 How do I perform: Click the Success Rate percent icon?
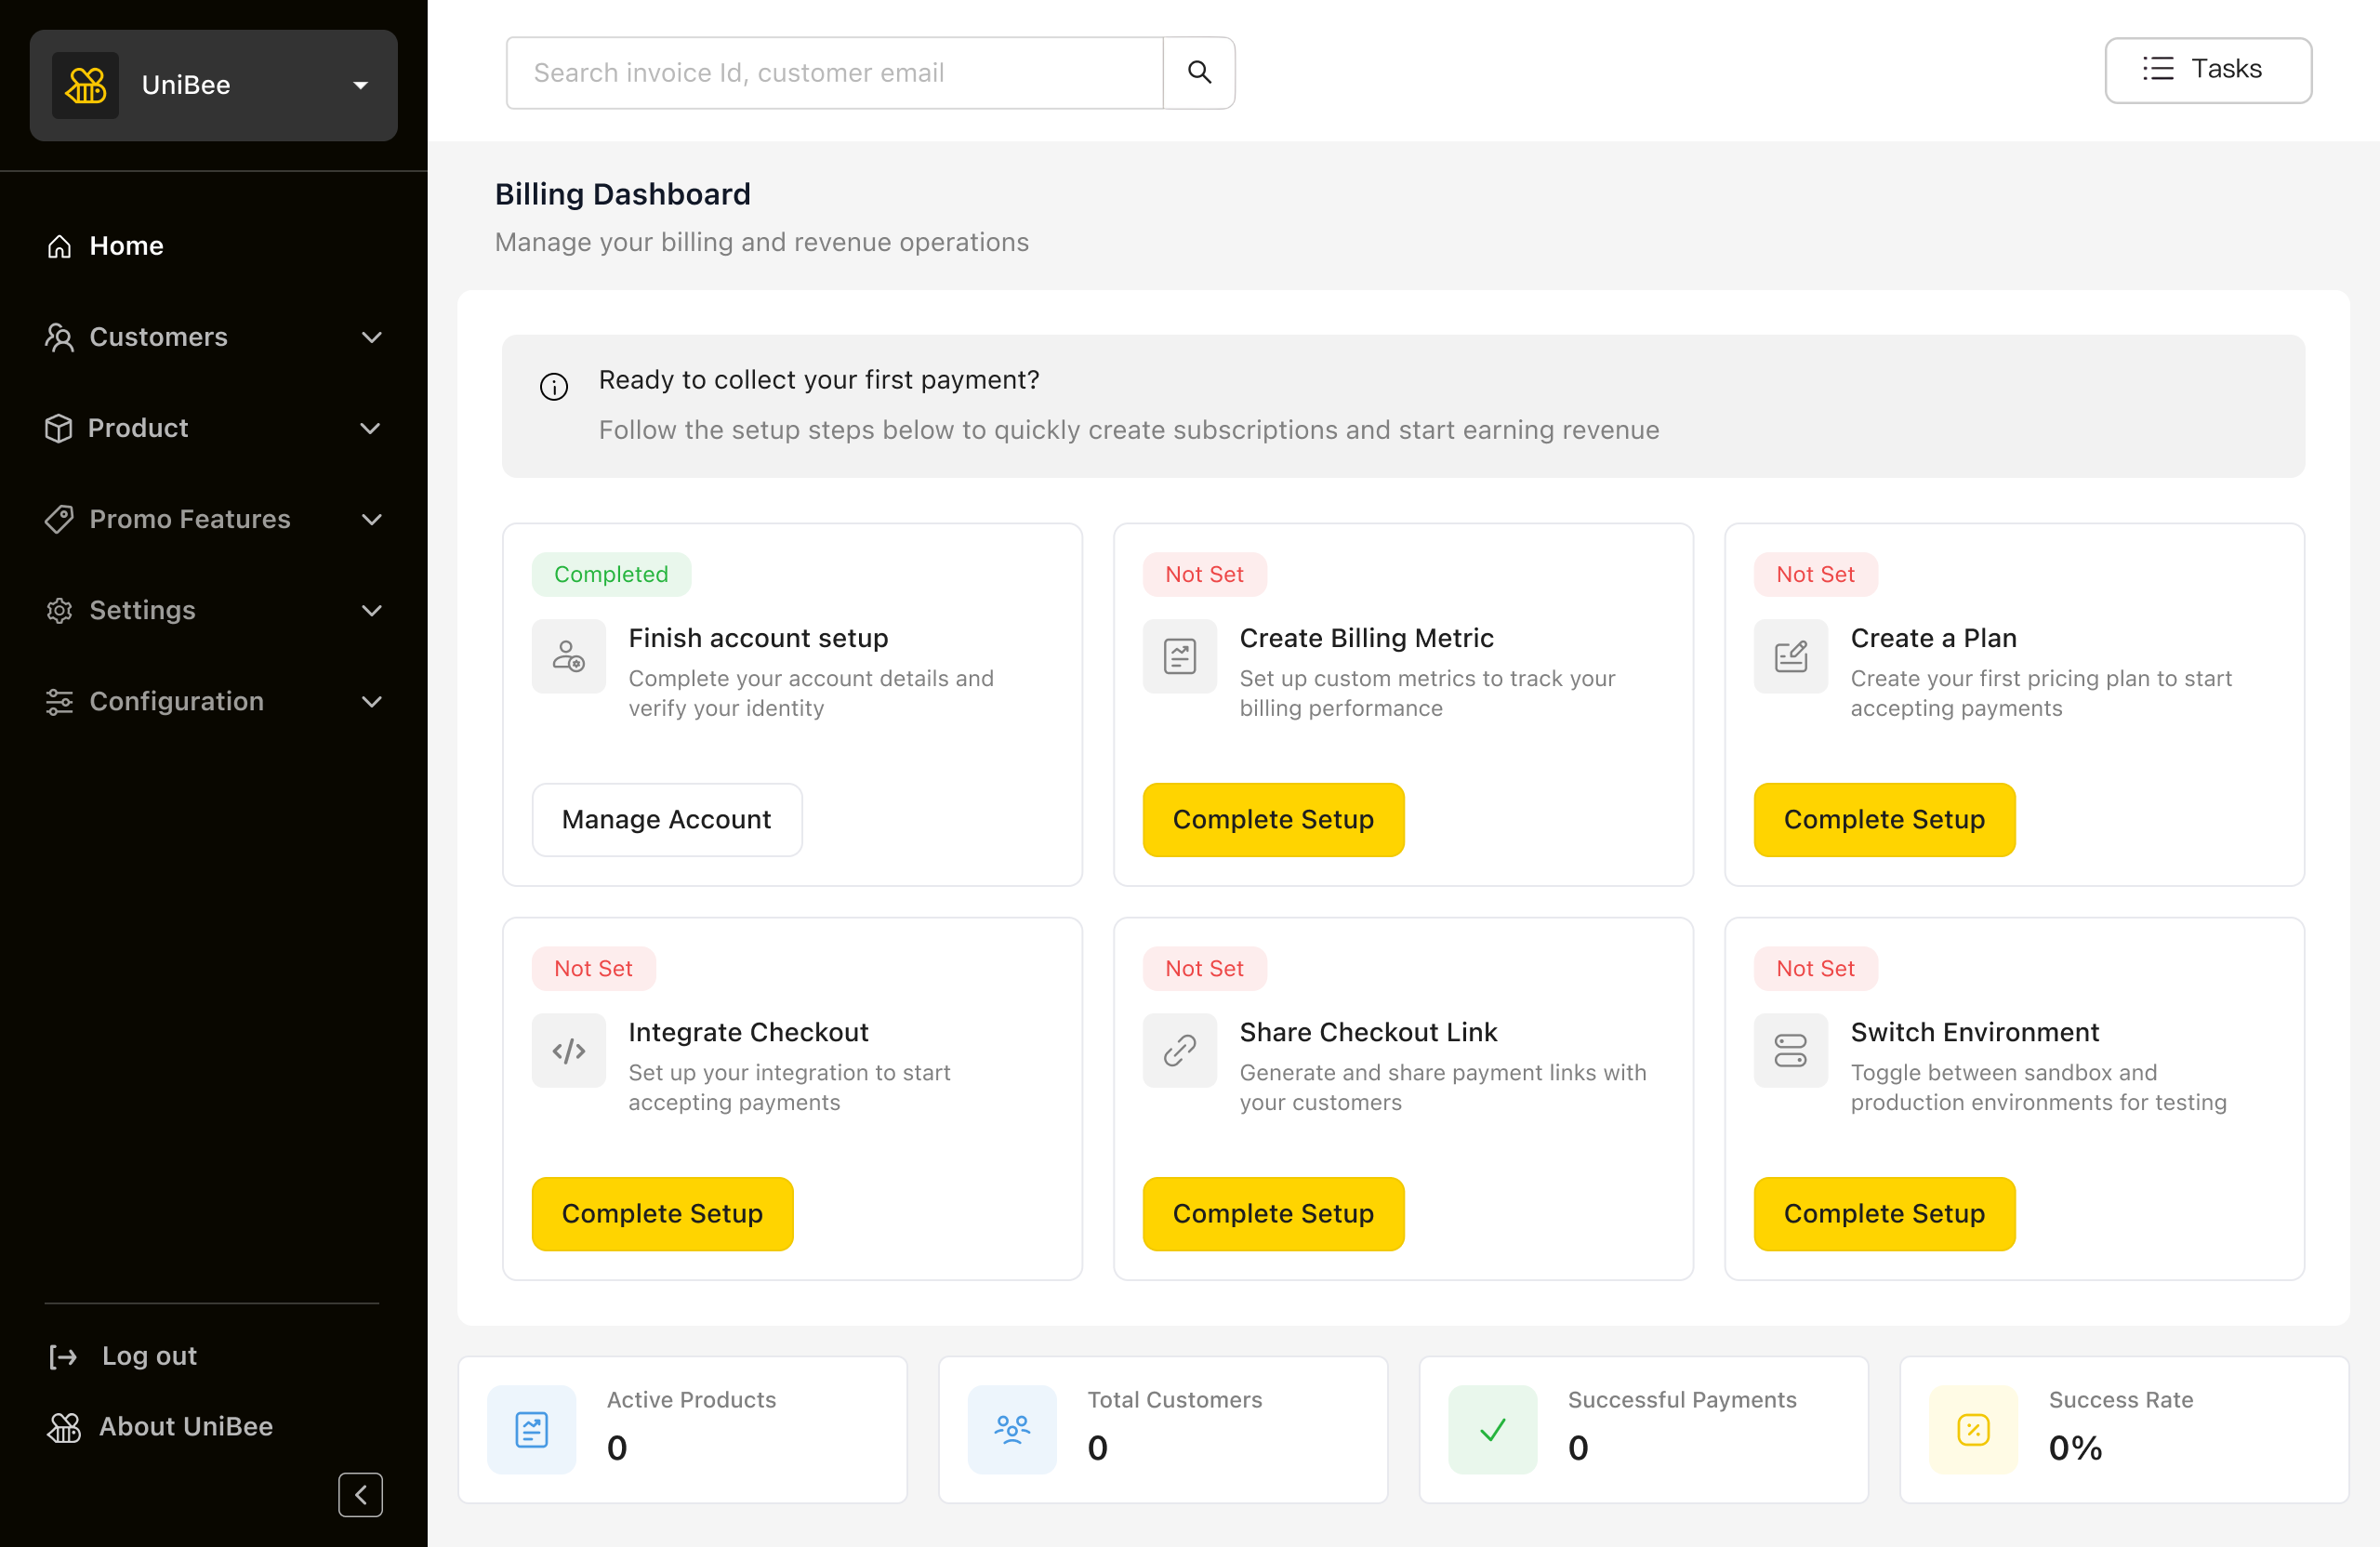point(1972,1429)
